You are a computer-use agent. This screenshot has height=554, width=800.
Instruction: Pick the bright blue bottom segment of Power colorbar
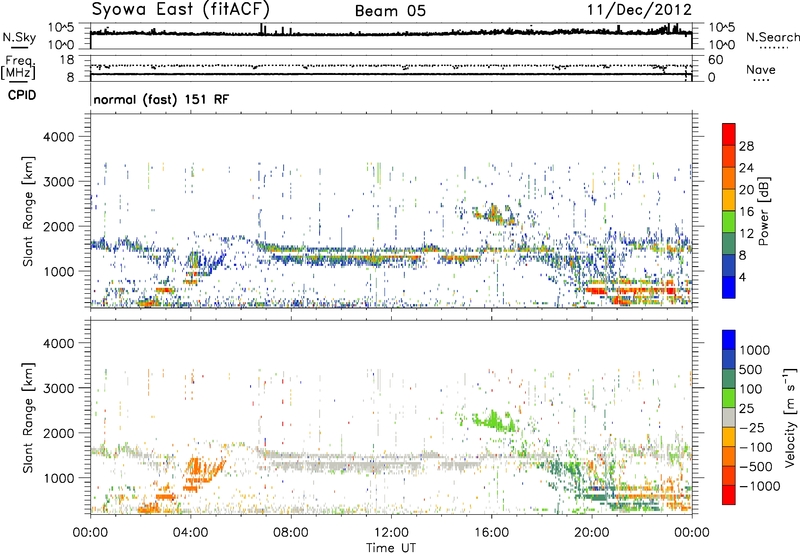coord(729,287)
